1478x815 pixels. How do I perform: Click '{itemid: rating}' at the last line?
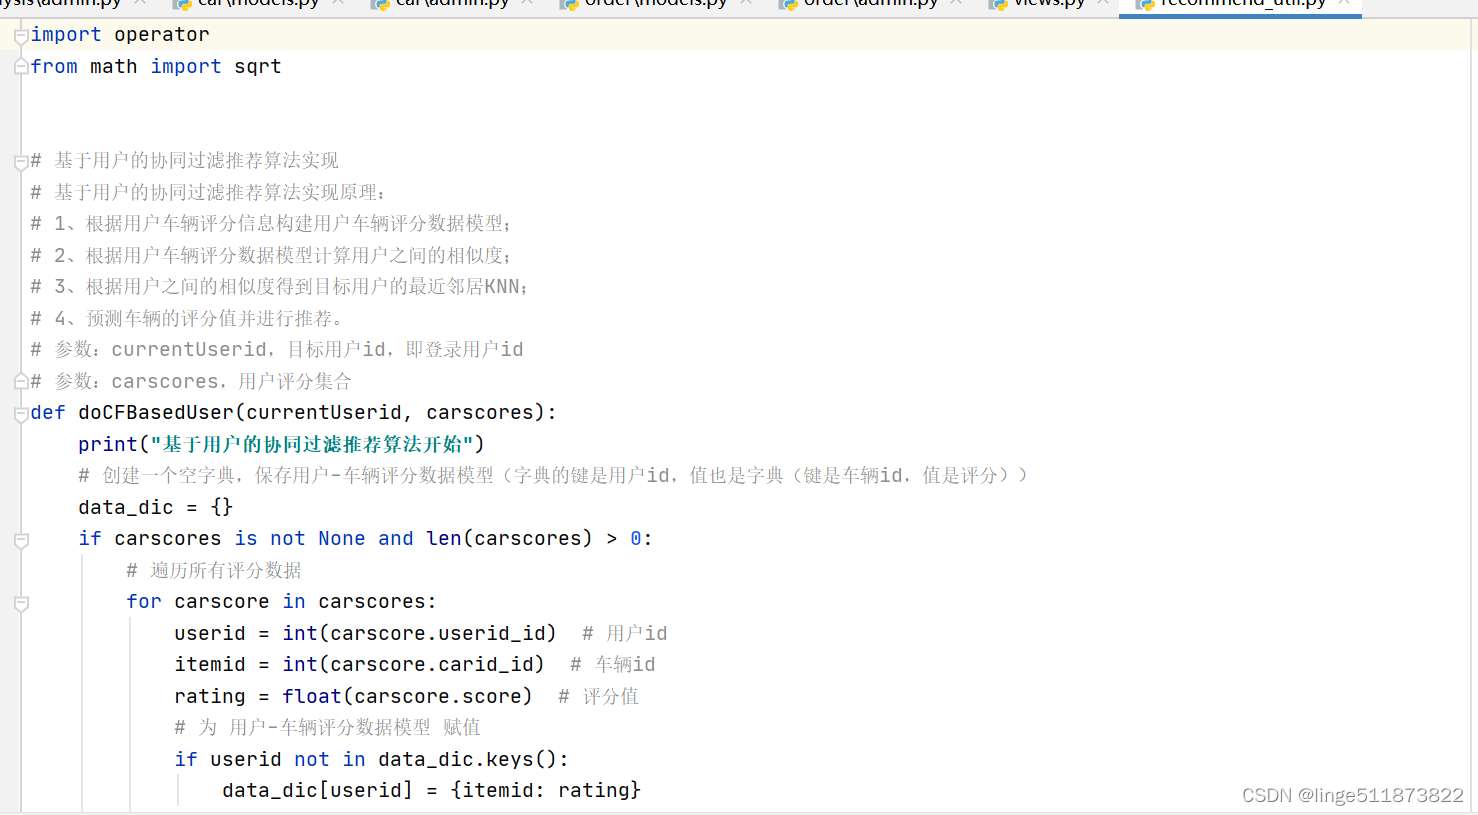click(x=545, y=790)
